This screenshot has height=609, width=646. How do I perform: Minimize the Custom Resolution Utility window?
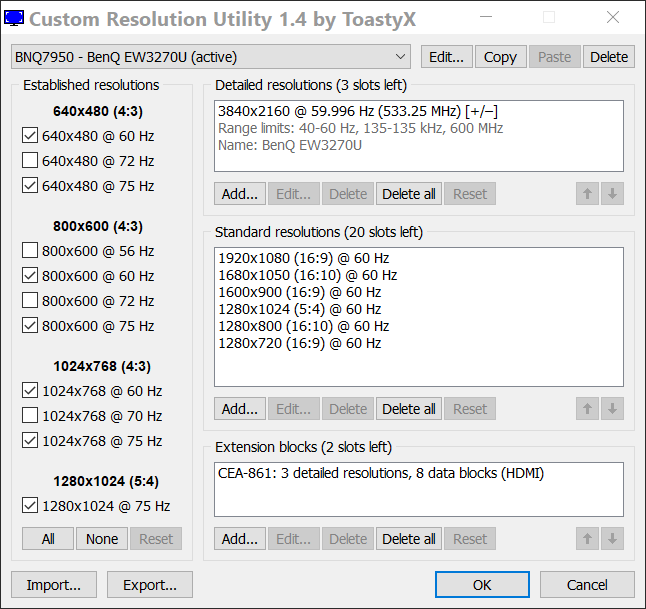[x=486, y=17]
